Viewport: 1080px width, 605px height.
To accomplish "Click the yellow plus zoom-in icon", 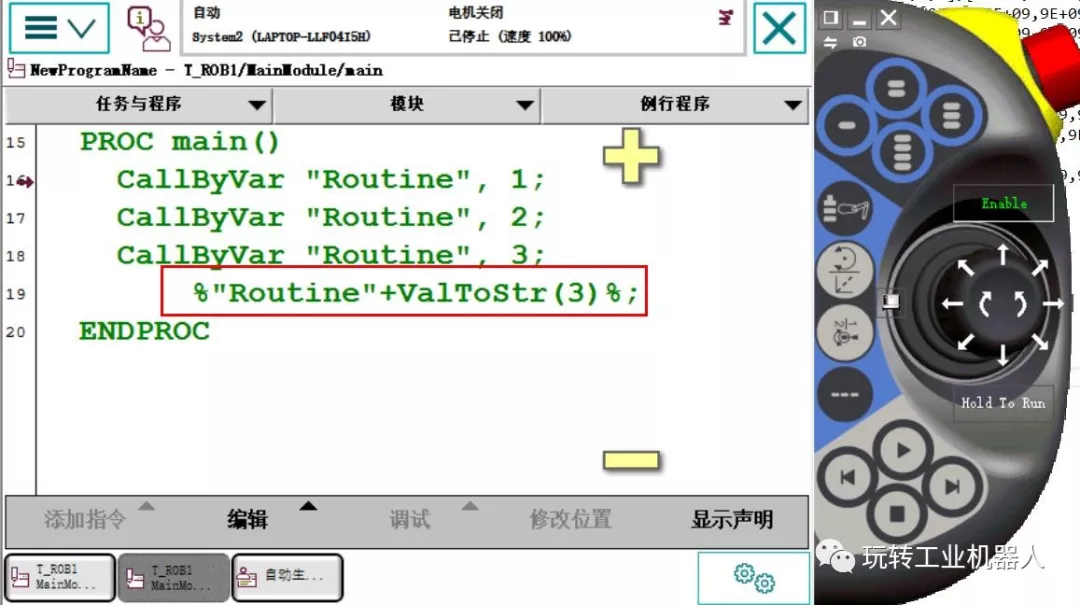I will [631, 155].
